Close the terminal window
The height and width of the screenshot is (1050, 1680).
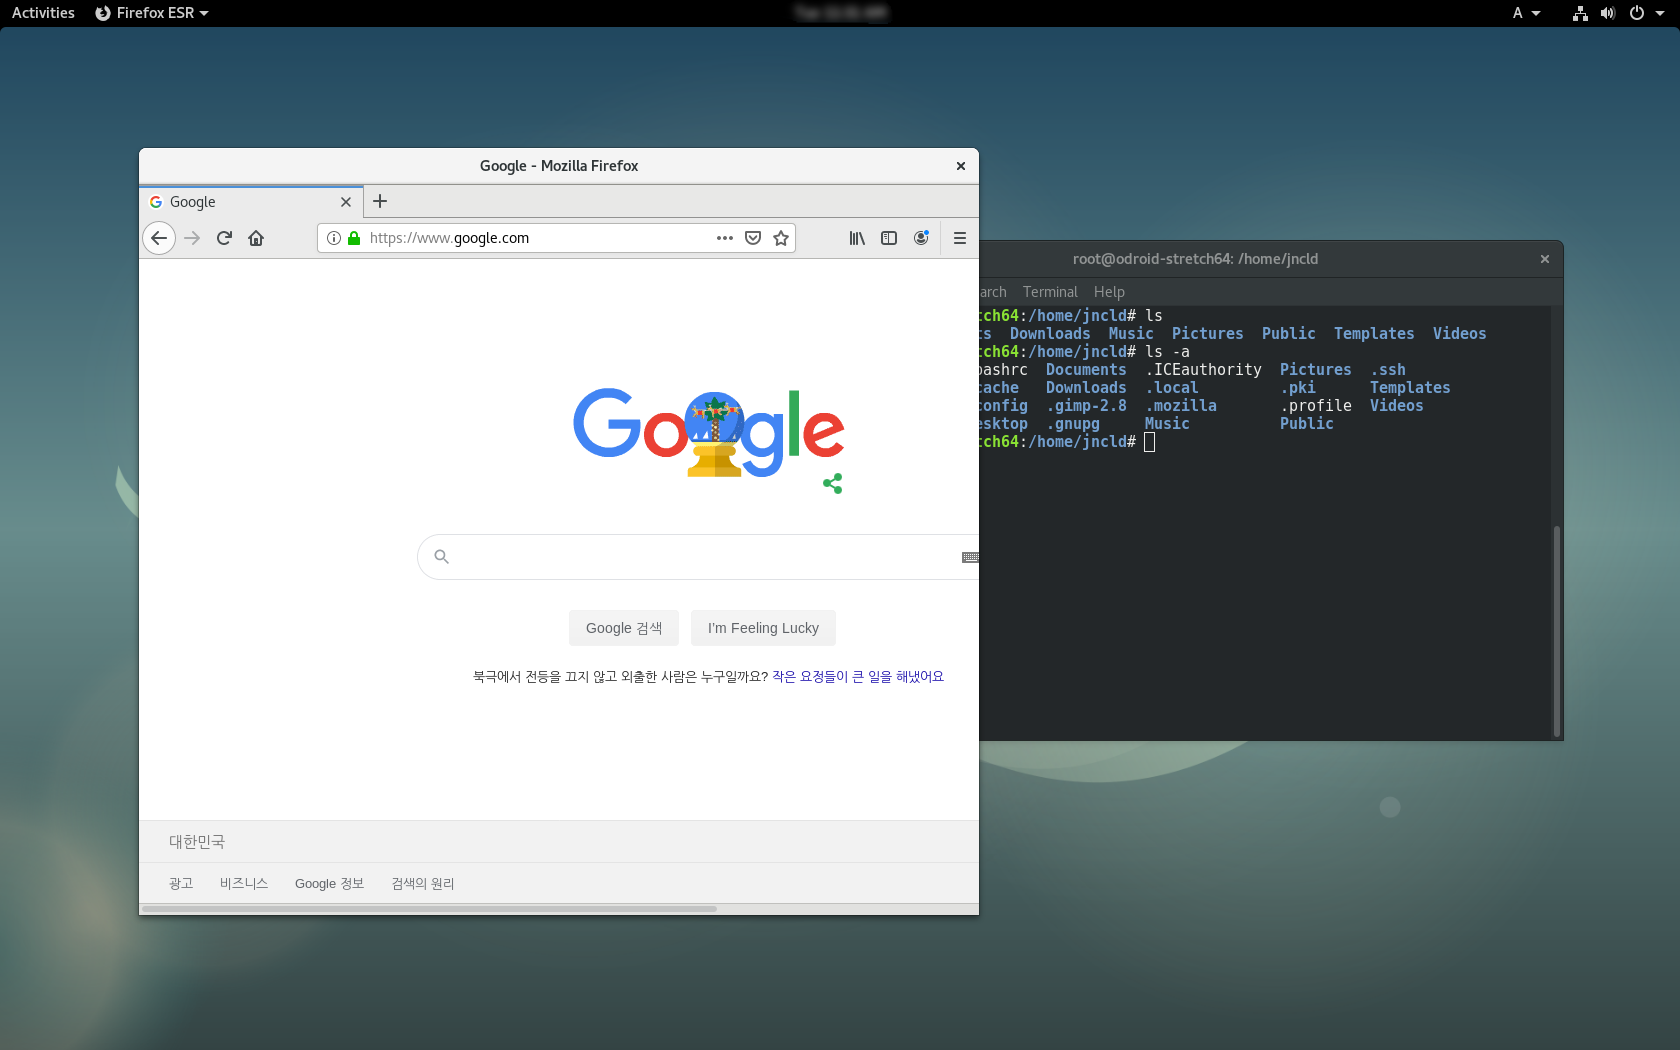[x=1545, y=259]
